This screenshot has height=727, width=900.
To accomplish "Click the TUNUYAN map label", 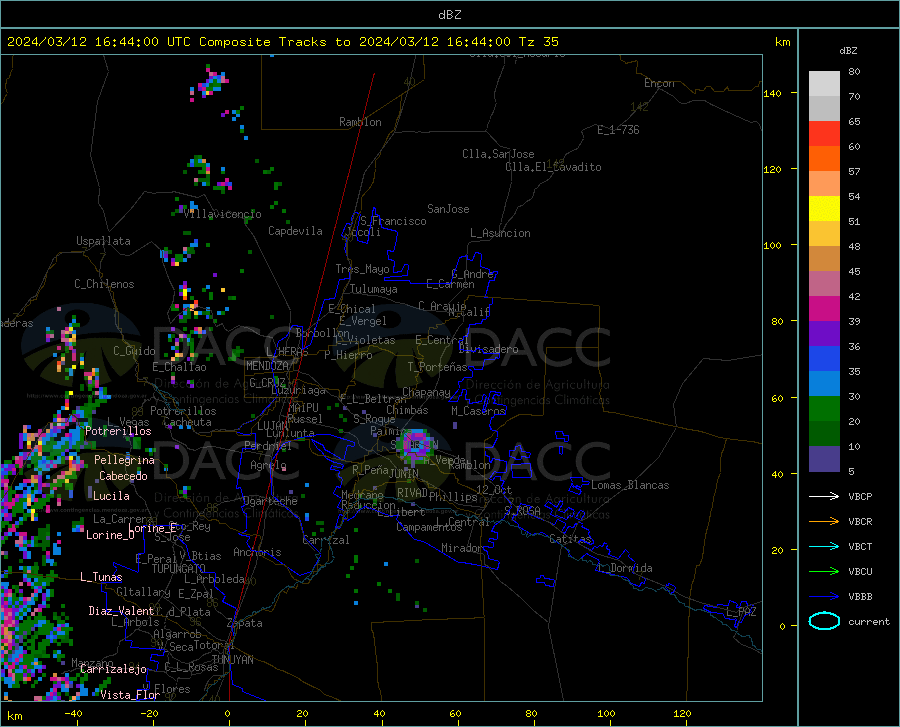I will tap(232, 660).
